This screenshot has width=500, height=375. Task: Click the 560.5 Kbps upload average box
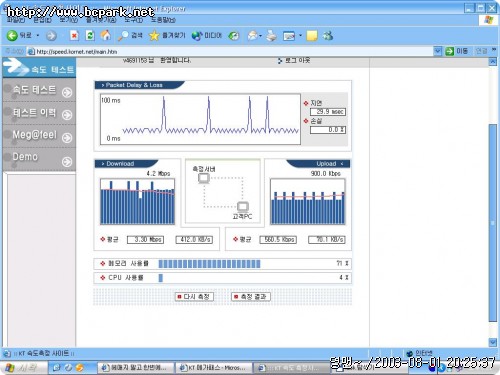(x=278, y=239)
